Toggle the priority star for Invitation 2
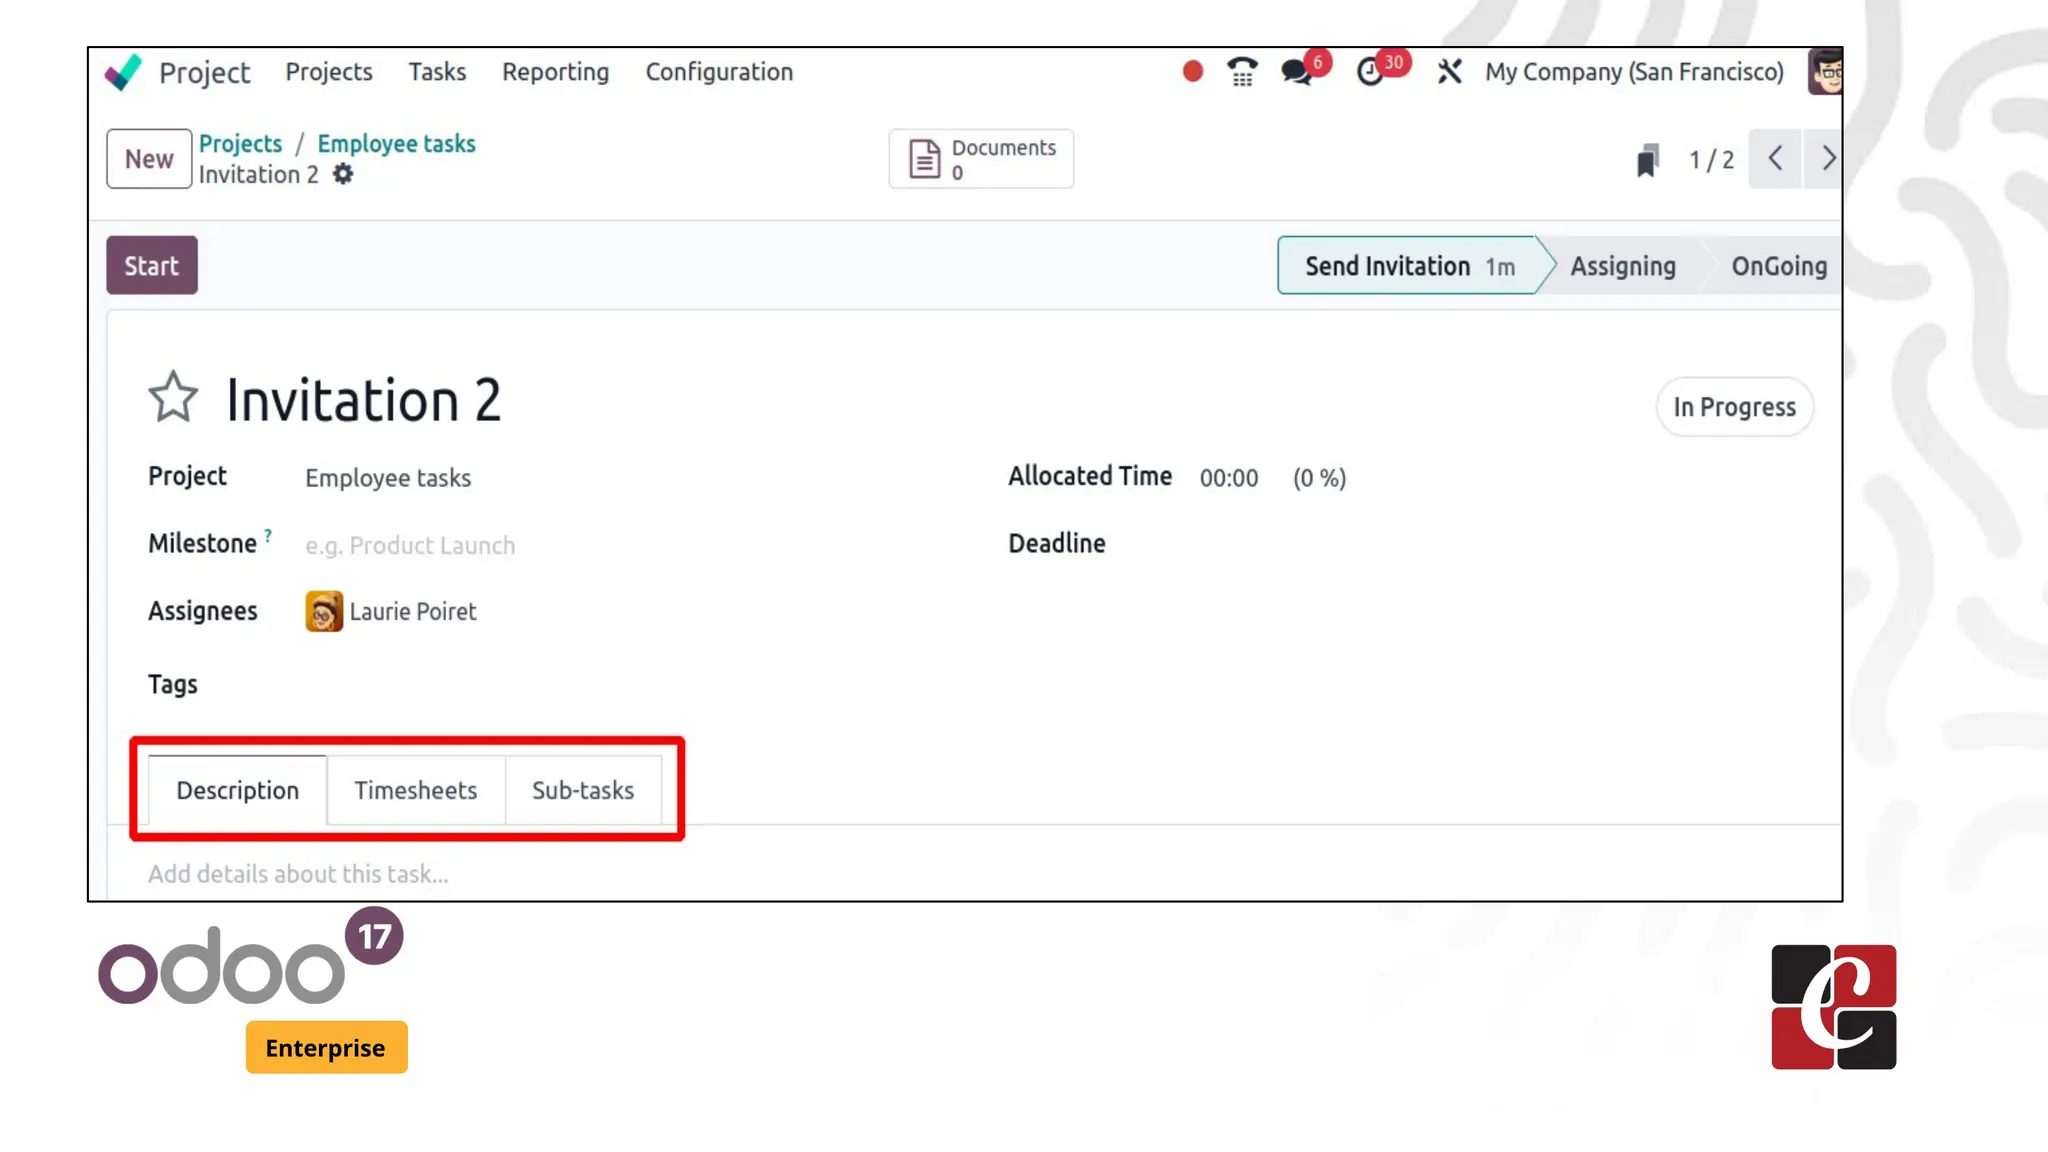The image size is (2048, 1152). coord(173,398)
